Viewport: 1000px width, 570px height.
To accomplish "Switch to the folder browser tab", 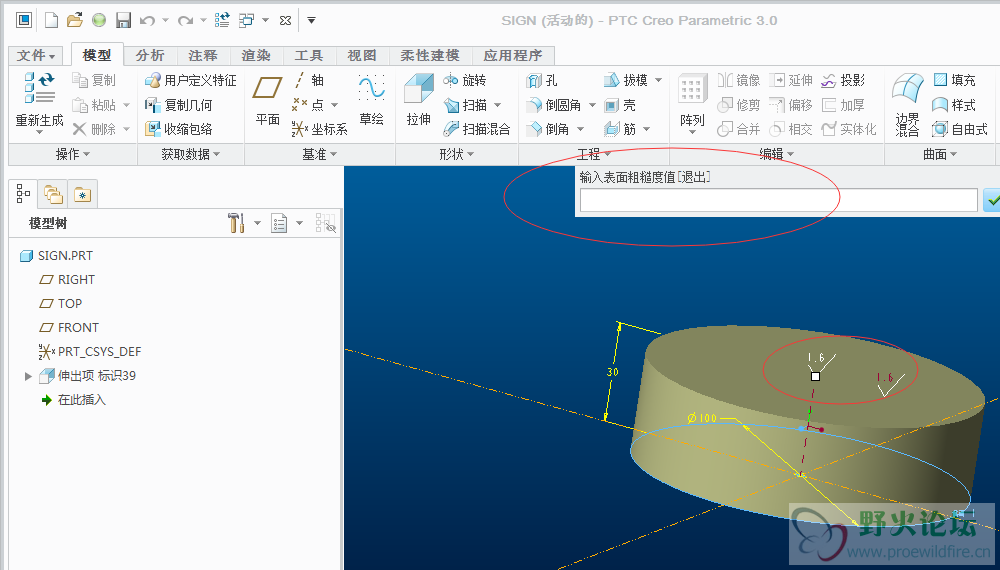I will [53, 194].
